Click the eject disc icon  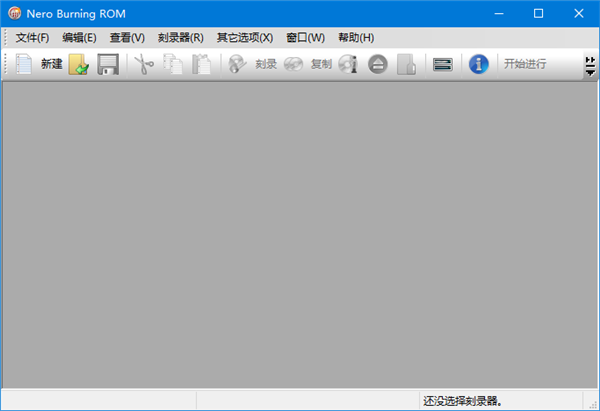[x=377, y=64]
